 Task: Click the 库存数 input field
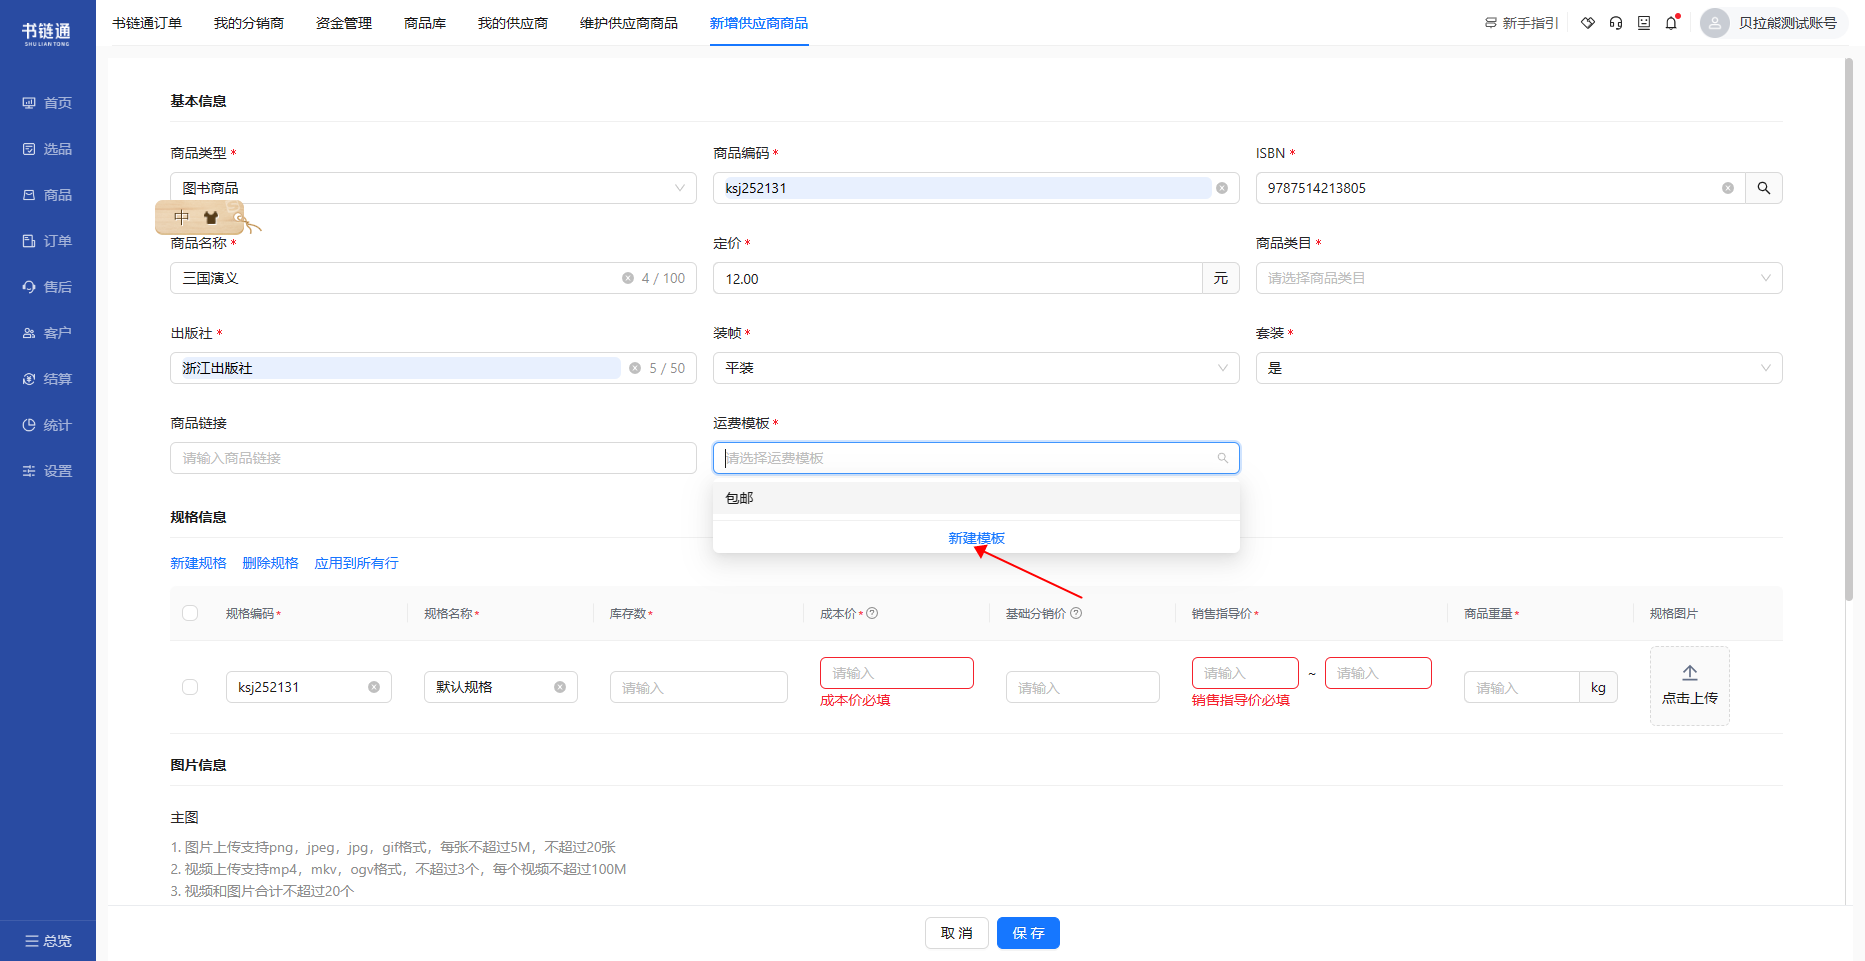click(699, 687)
